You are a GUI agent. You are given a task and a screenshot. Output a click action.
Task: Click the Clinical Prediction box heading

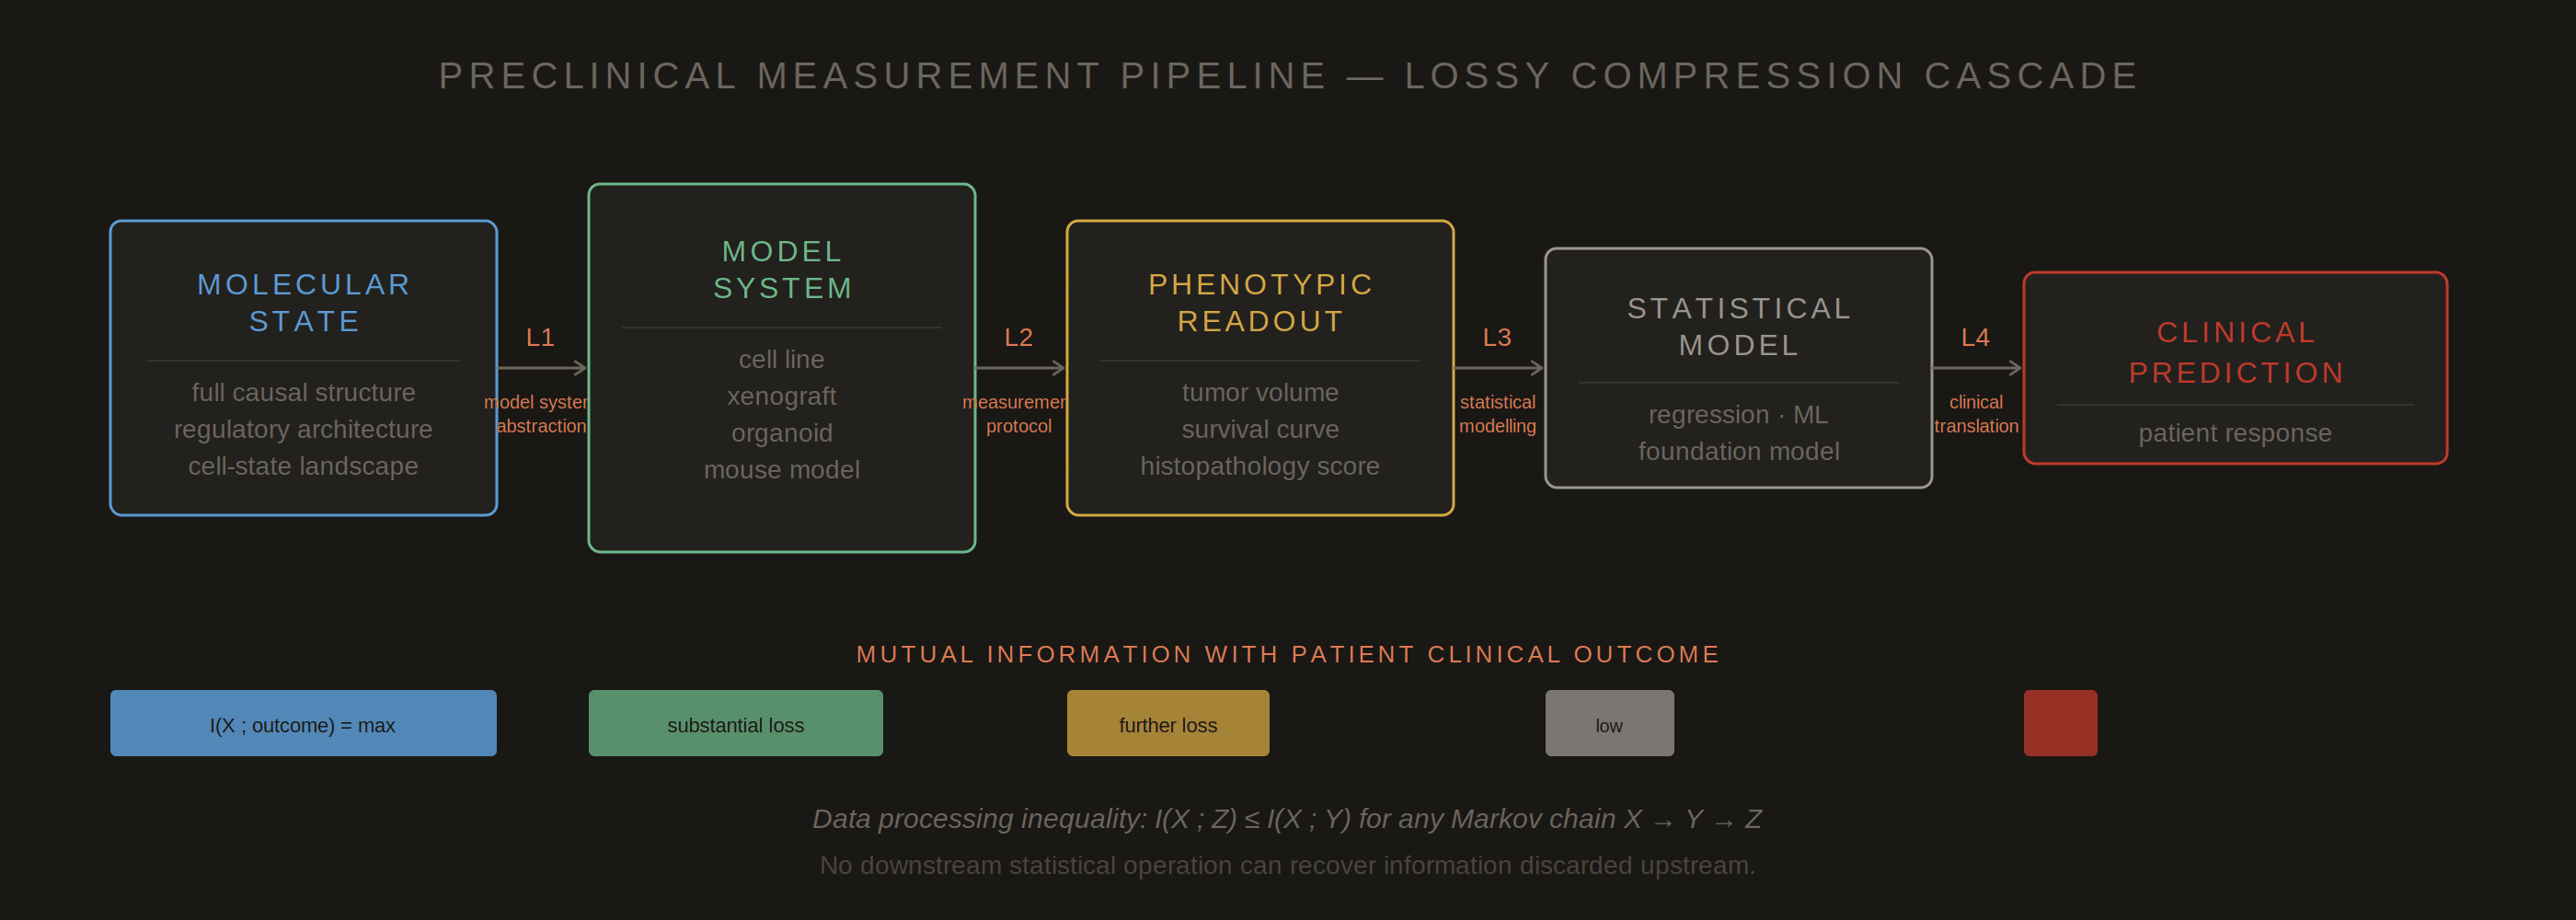click(2236, 352)
